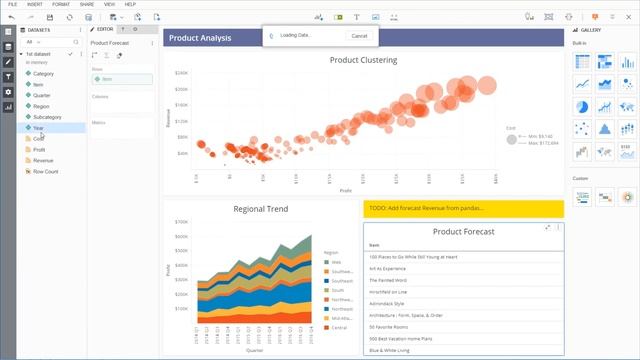Open the All object-type dropdown in Datasets
The height and width of the screenshot is (360, 640).
point(33,42)
